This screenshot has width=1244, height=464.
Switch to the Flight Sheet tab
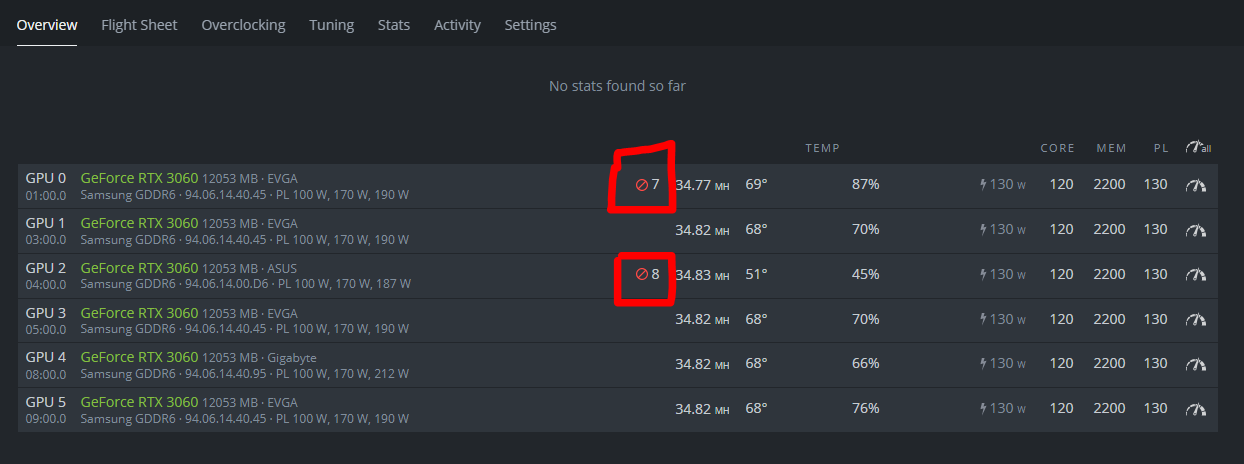(139, 25)
